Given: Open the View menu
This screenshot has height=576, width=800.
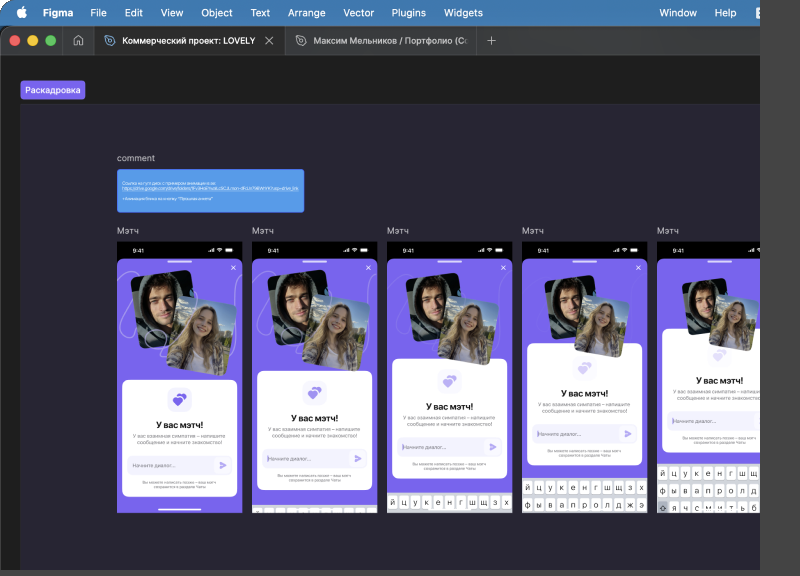Looking at the screenshot, I should pos(172,13).
